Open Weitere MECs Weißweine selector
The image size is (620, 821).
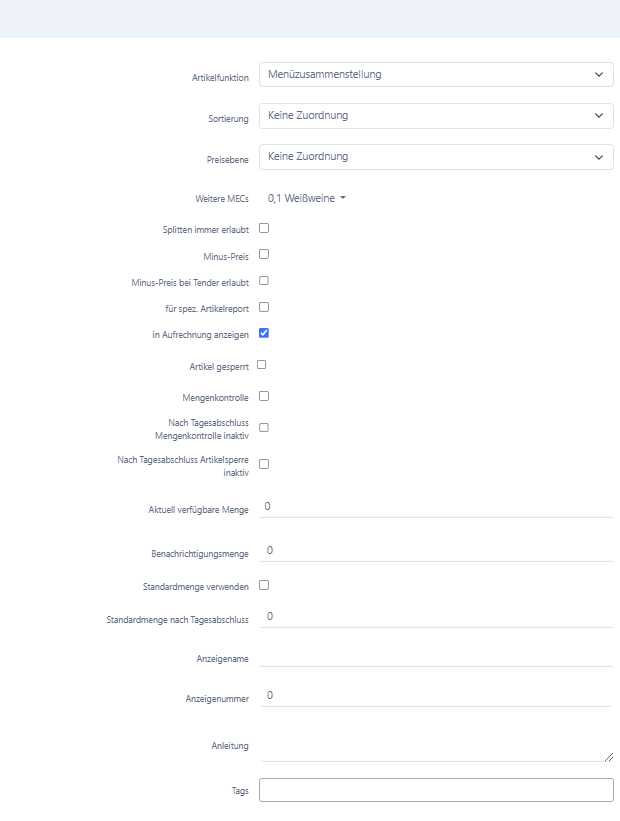[307, 198]
